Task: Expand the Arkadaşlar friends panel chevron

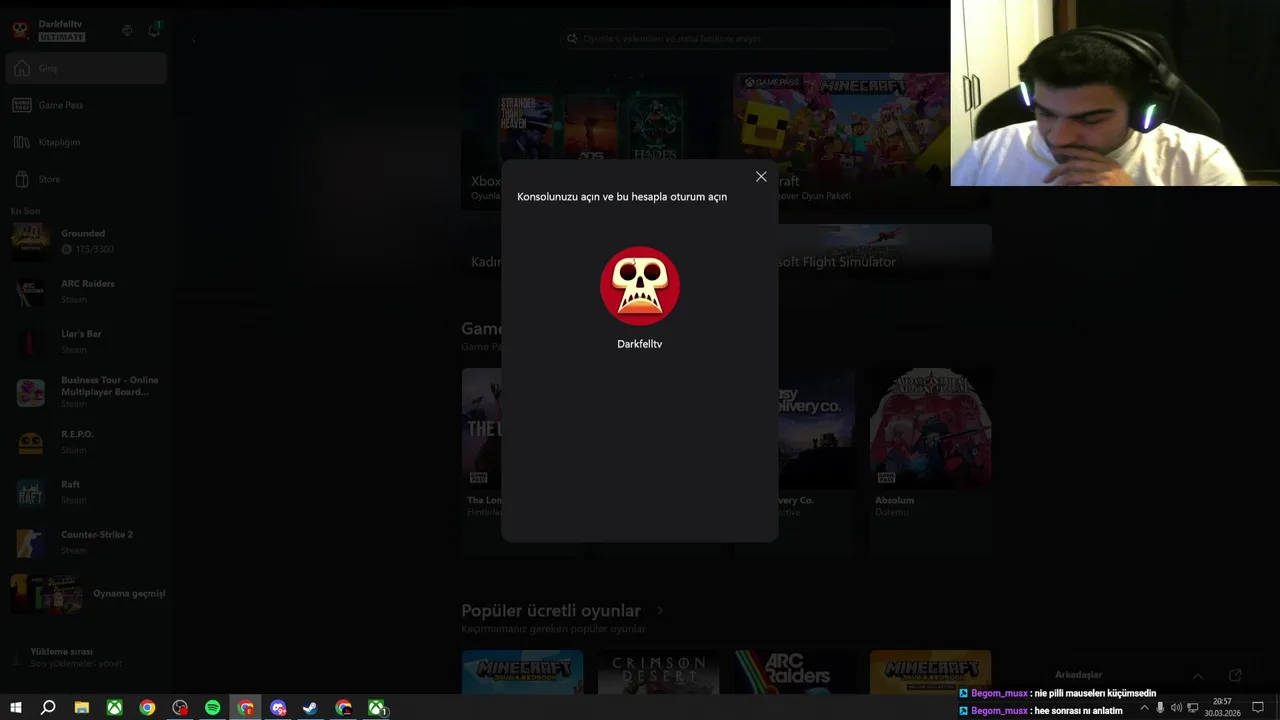Action: (x=1198, y=676)
